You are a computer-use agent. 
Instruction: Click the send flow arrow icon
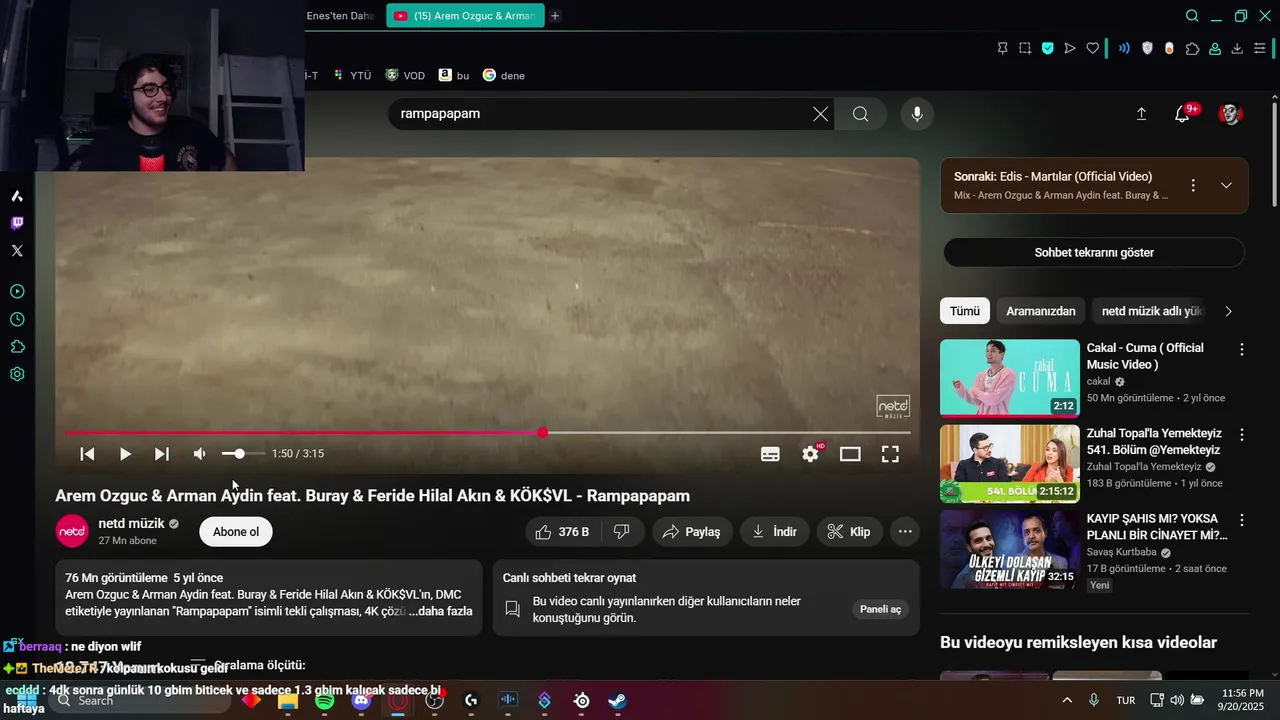(1070, 48)
